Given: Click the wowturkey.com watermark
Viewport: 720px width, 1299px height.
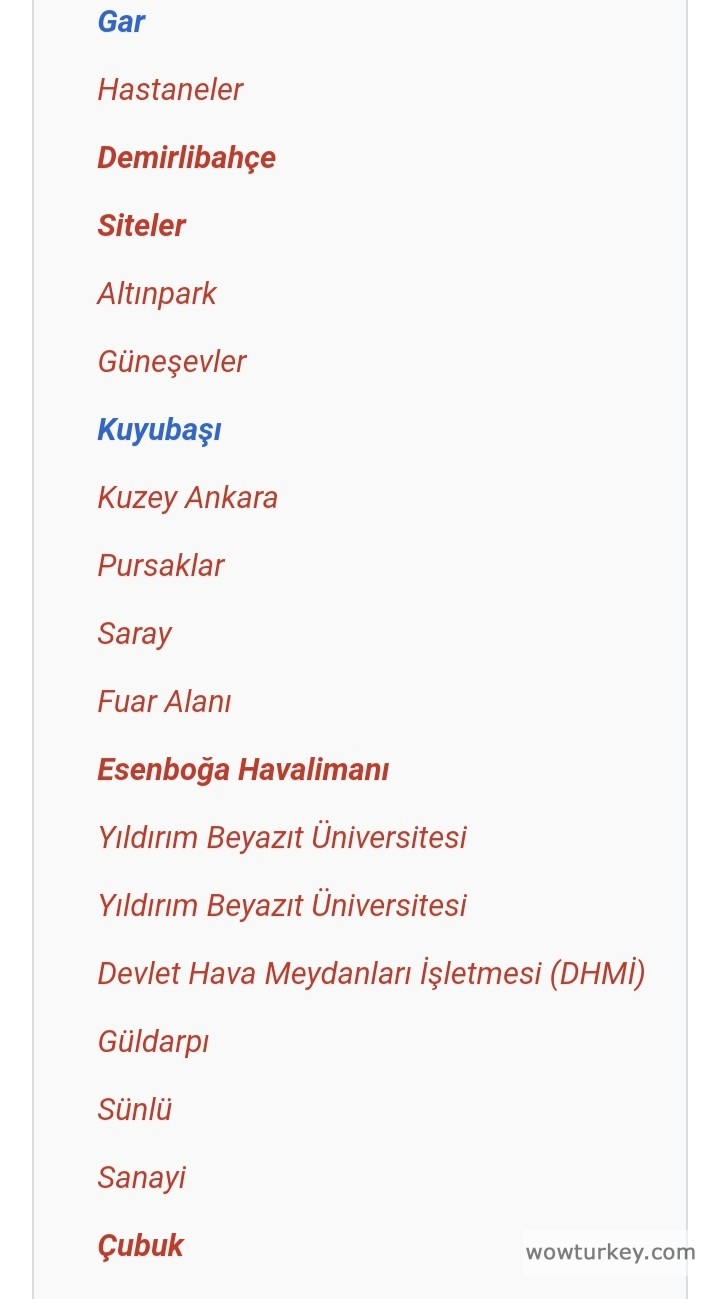Looking at the screenshot, I should click(609, 1252).
